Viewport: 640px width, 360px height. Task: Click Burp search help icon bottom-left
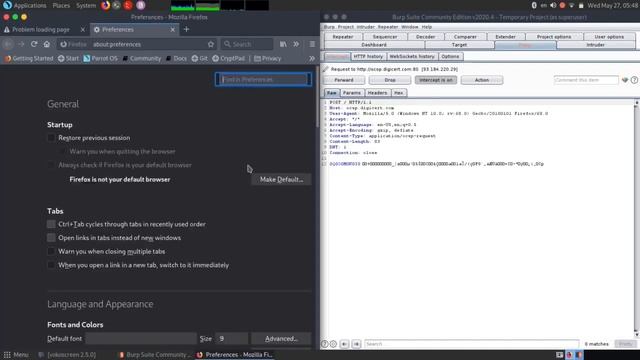pyautogui.click(x=325, y=344)
